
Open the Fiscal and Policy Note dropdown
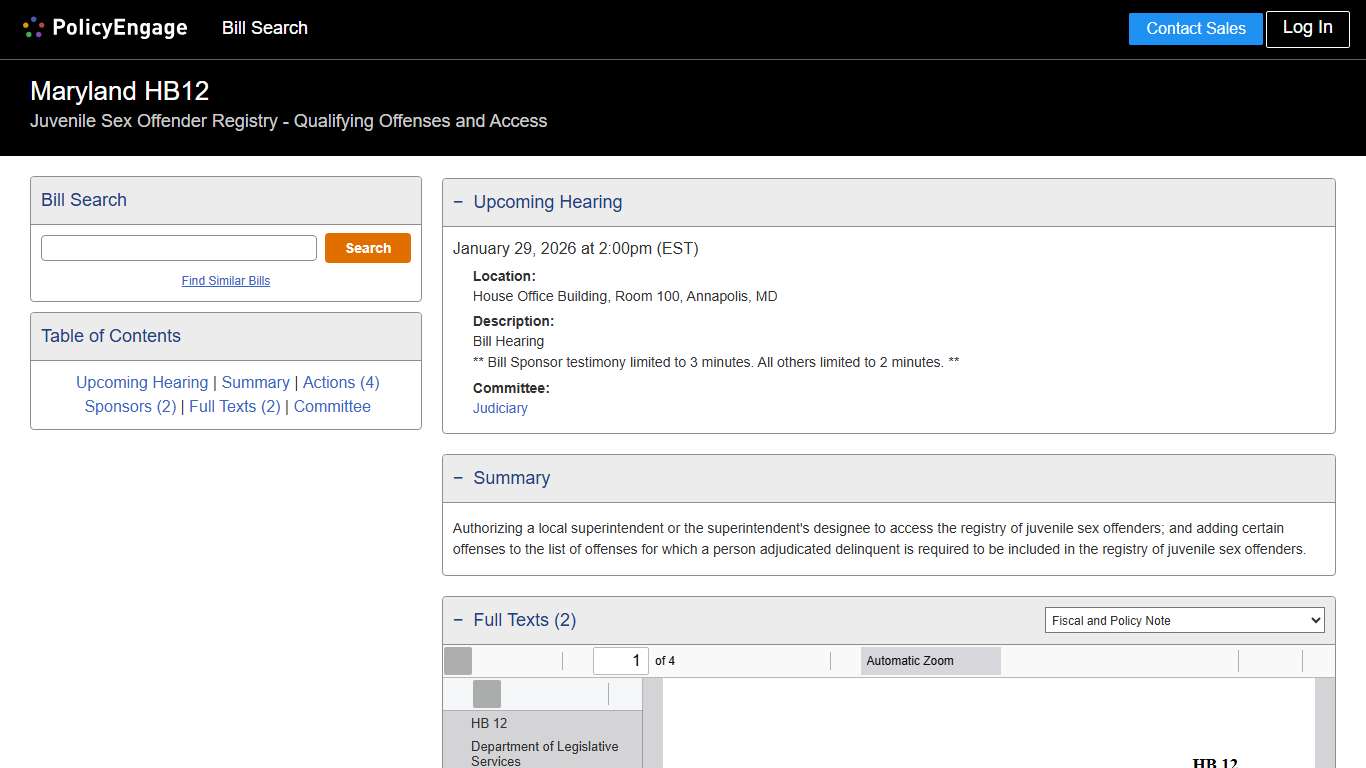pyautogui.click(x=1184, y=621)
